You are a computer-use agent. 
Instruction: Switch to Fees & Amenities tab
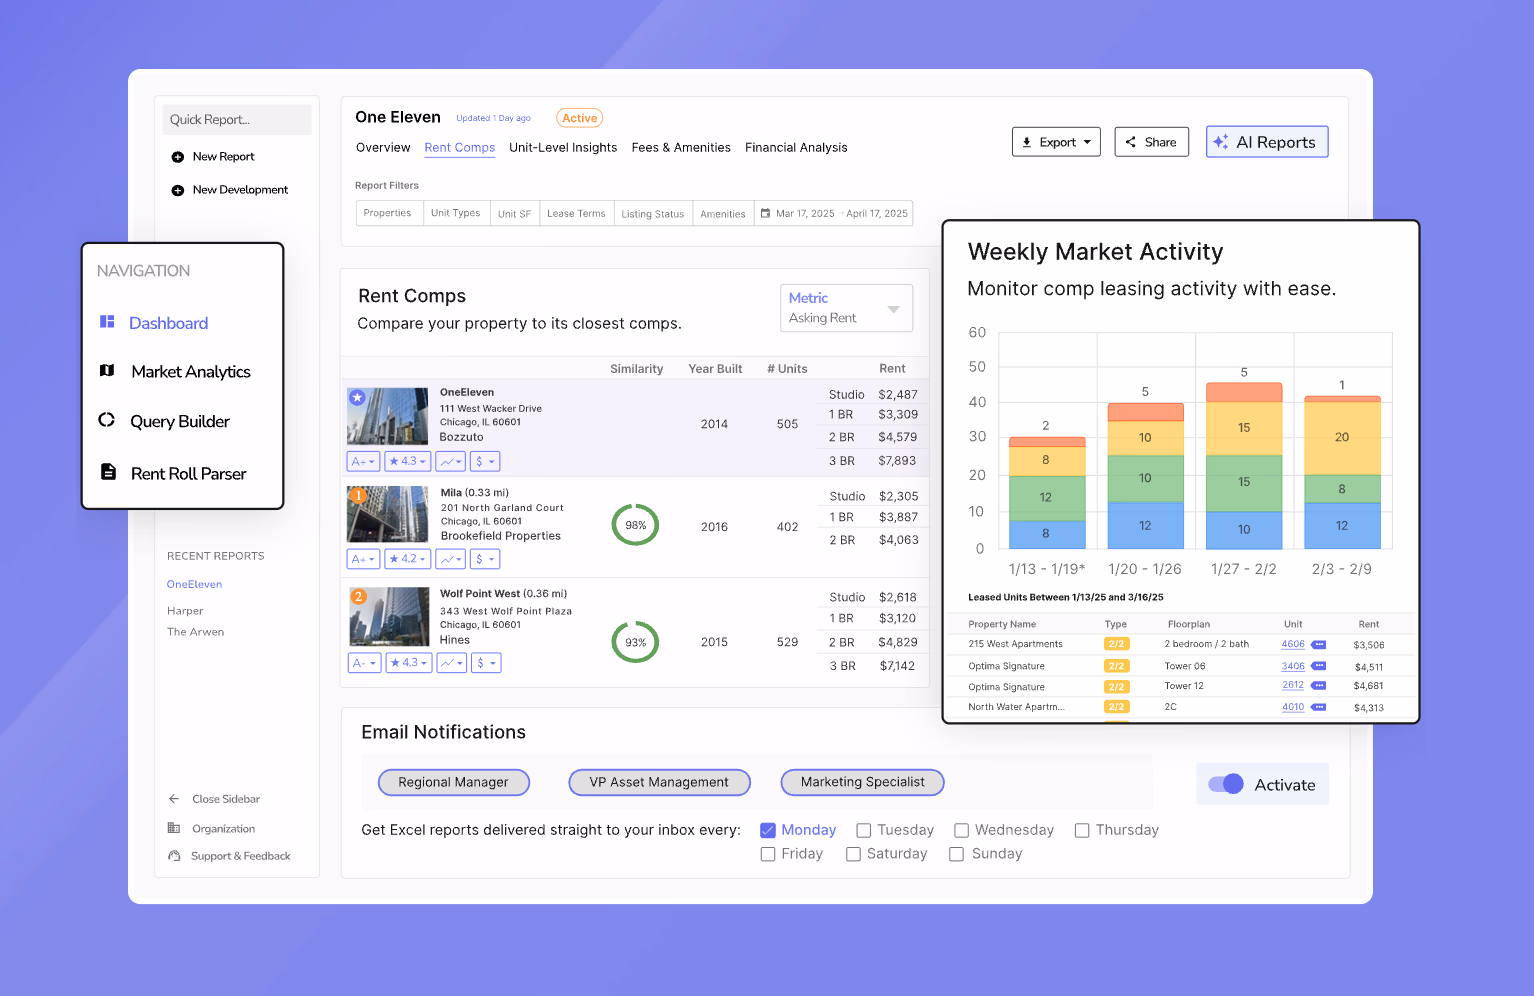point(681,148)
